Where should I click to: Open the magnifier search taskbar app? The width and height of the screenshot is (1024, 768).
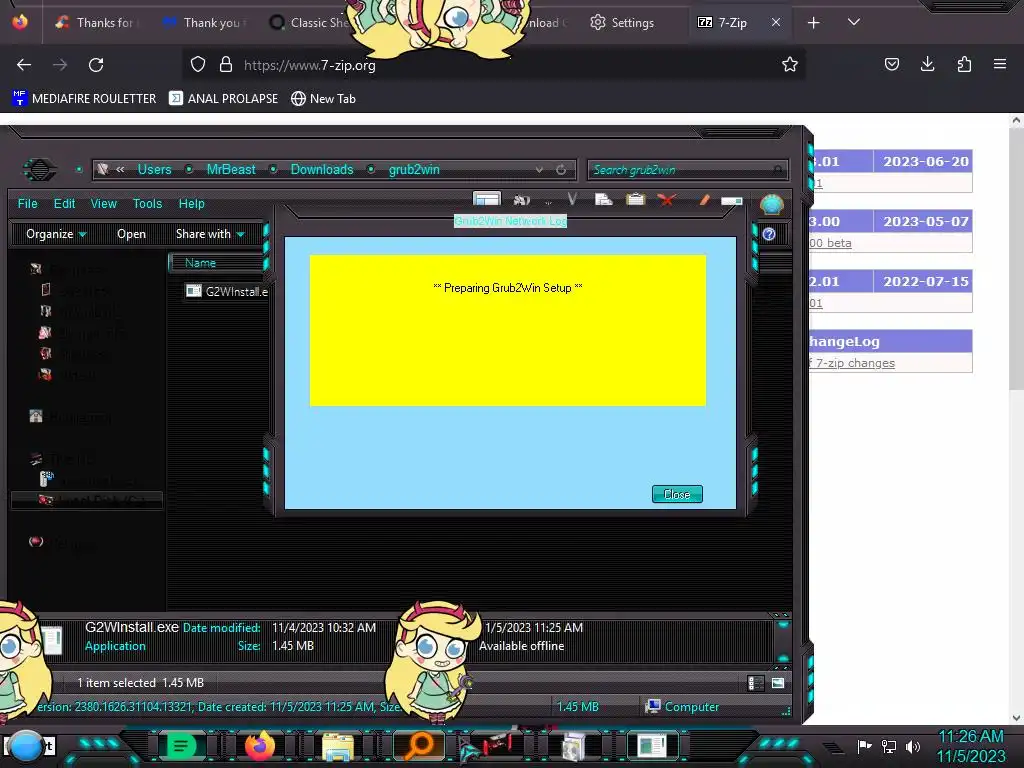click(x=419, y=746)
